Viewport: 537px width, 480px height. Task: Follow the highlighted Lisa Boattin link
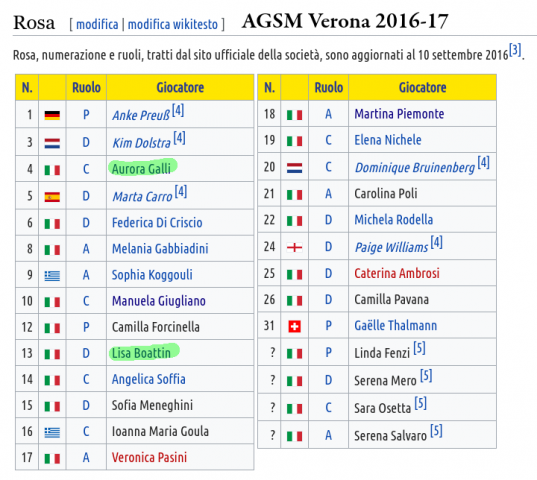point(141,353)
